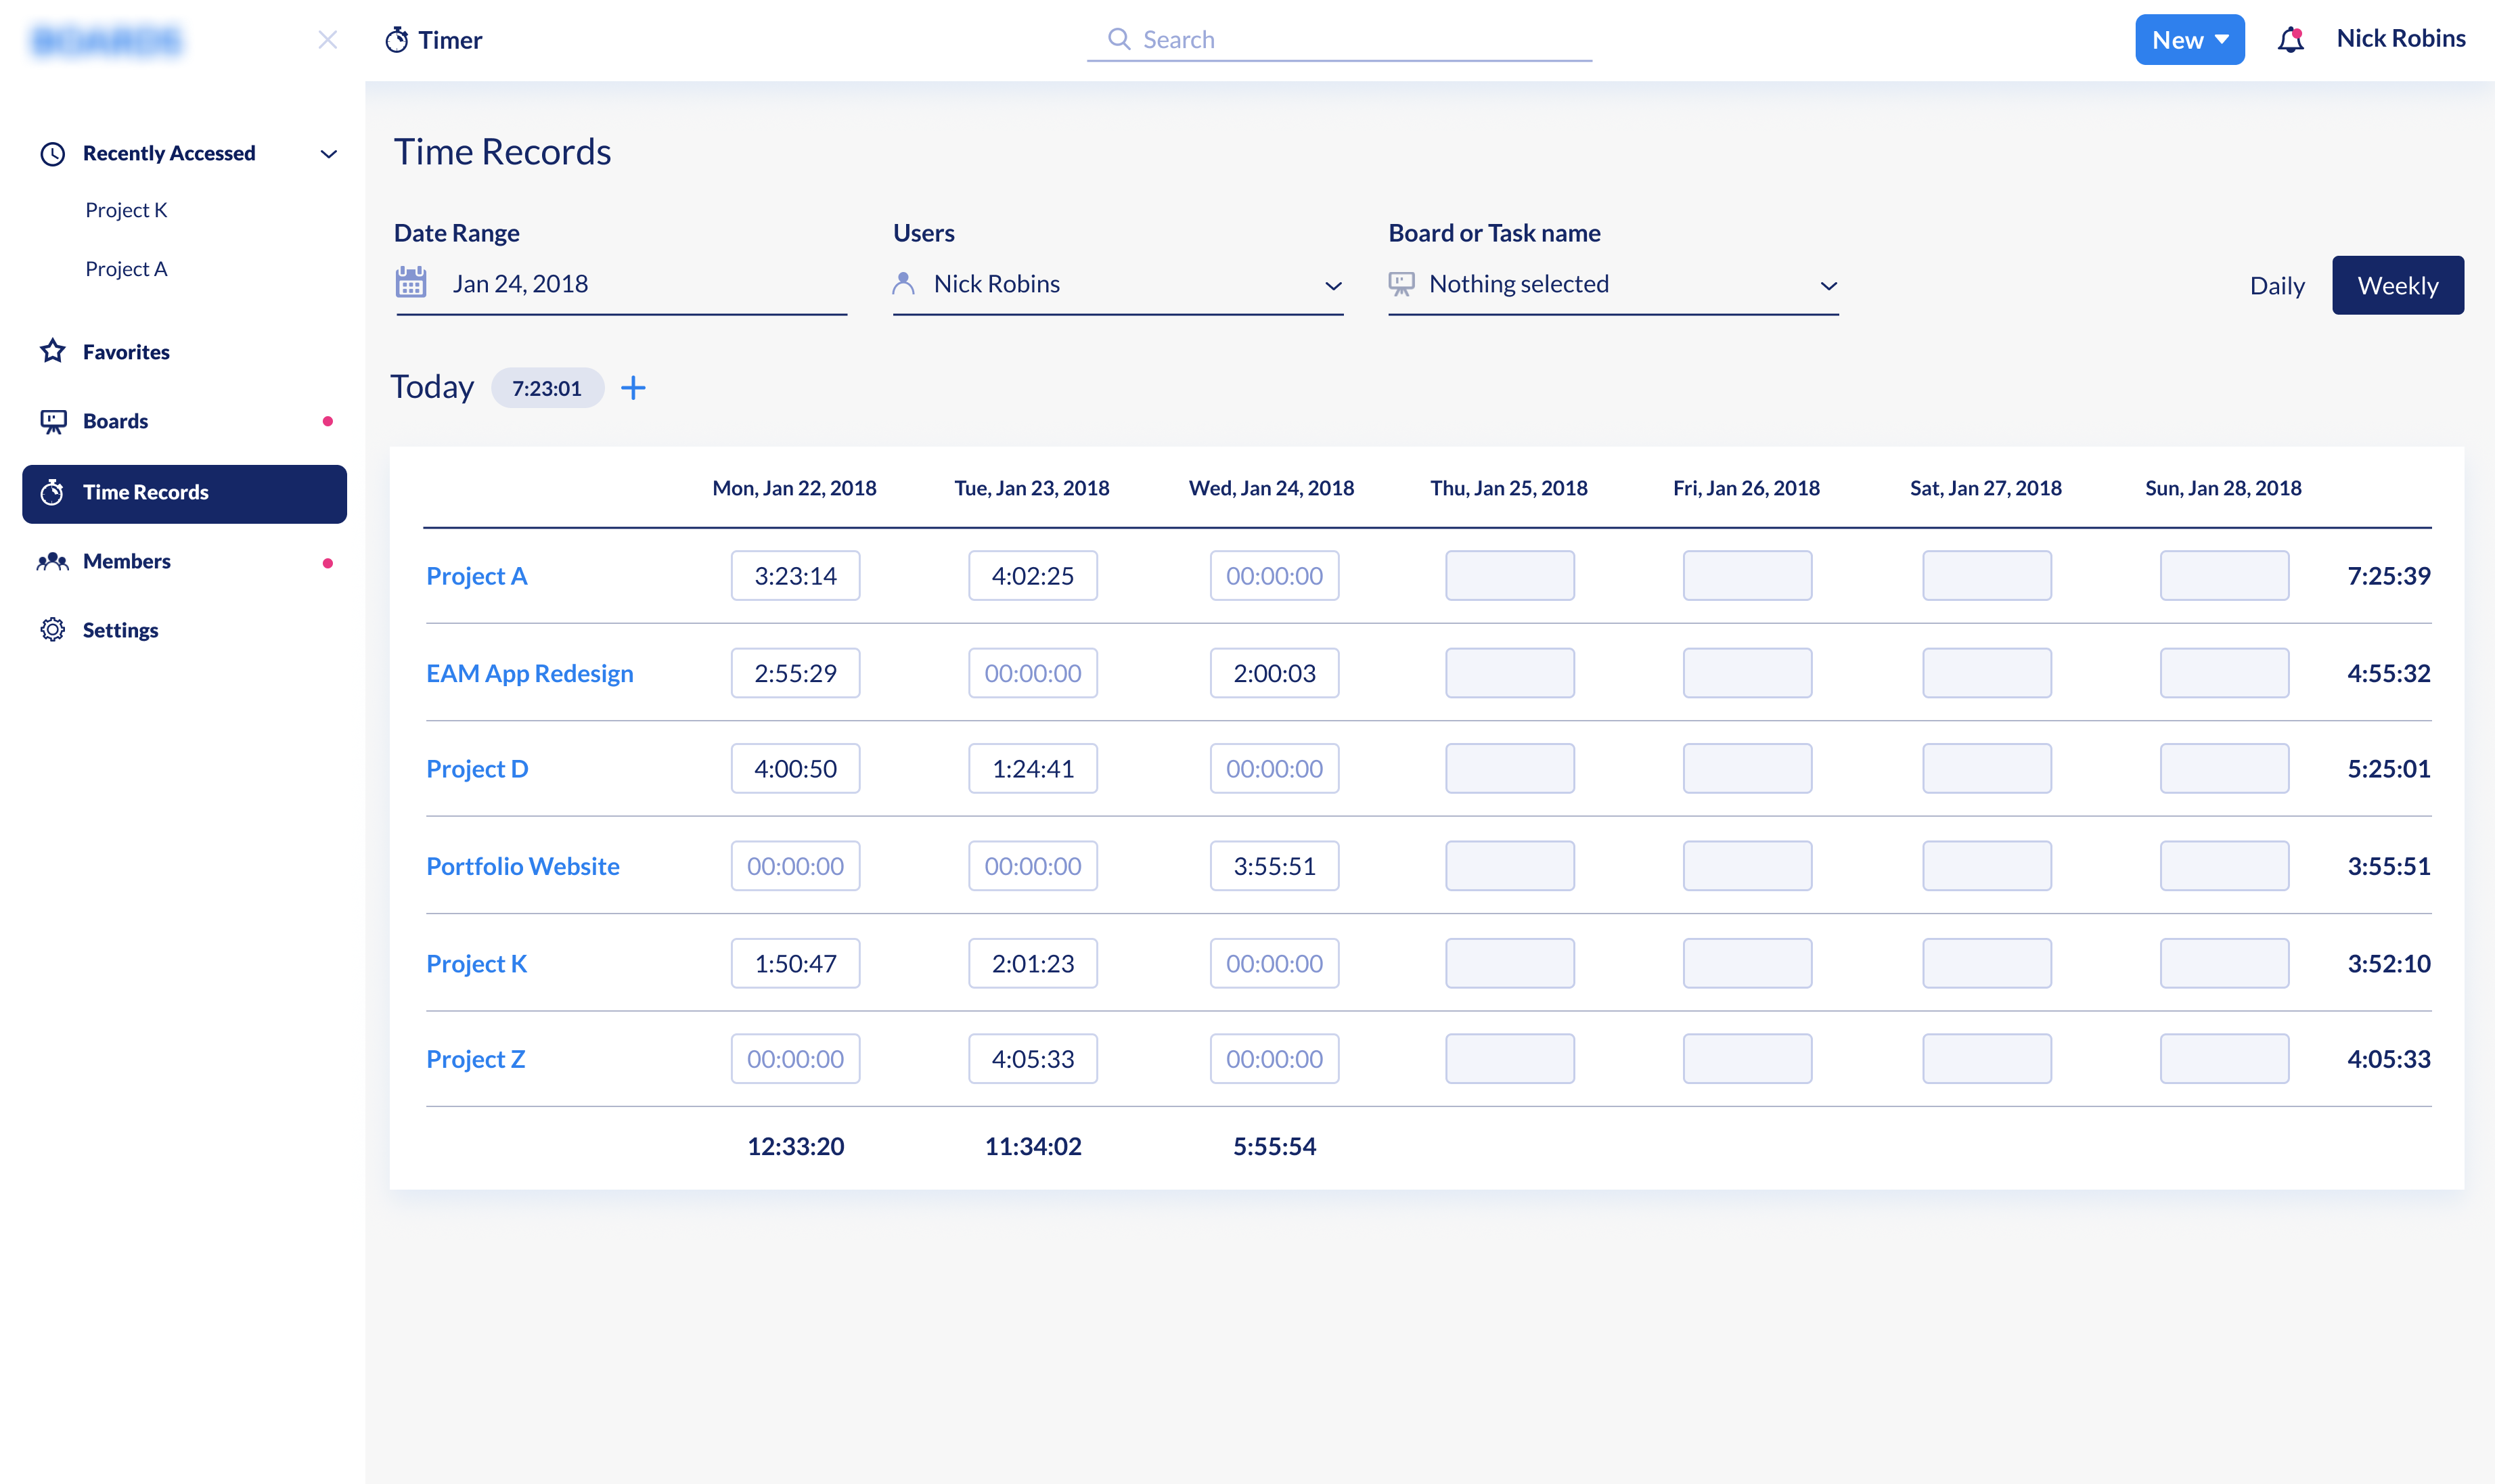Add a new time record with the plus icon
Screen dimensions: 2495x1484
click(x=634, y=388)
